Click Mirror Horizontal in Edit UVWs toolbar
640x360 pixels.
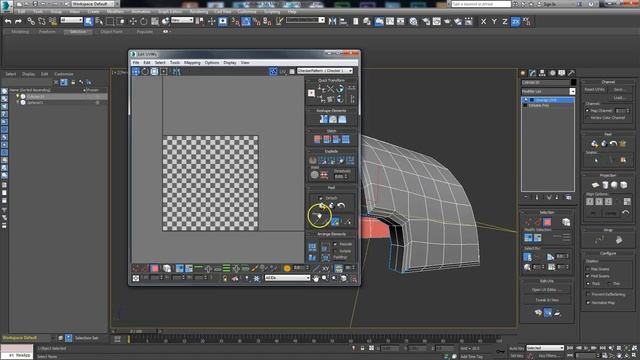176,71
